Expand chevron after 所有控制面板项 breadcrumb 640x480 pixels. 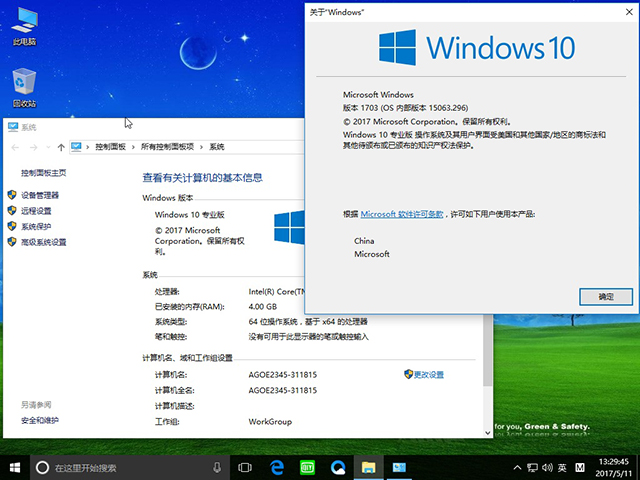[x=201, y=147]
